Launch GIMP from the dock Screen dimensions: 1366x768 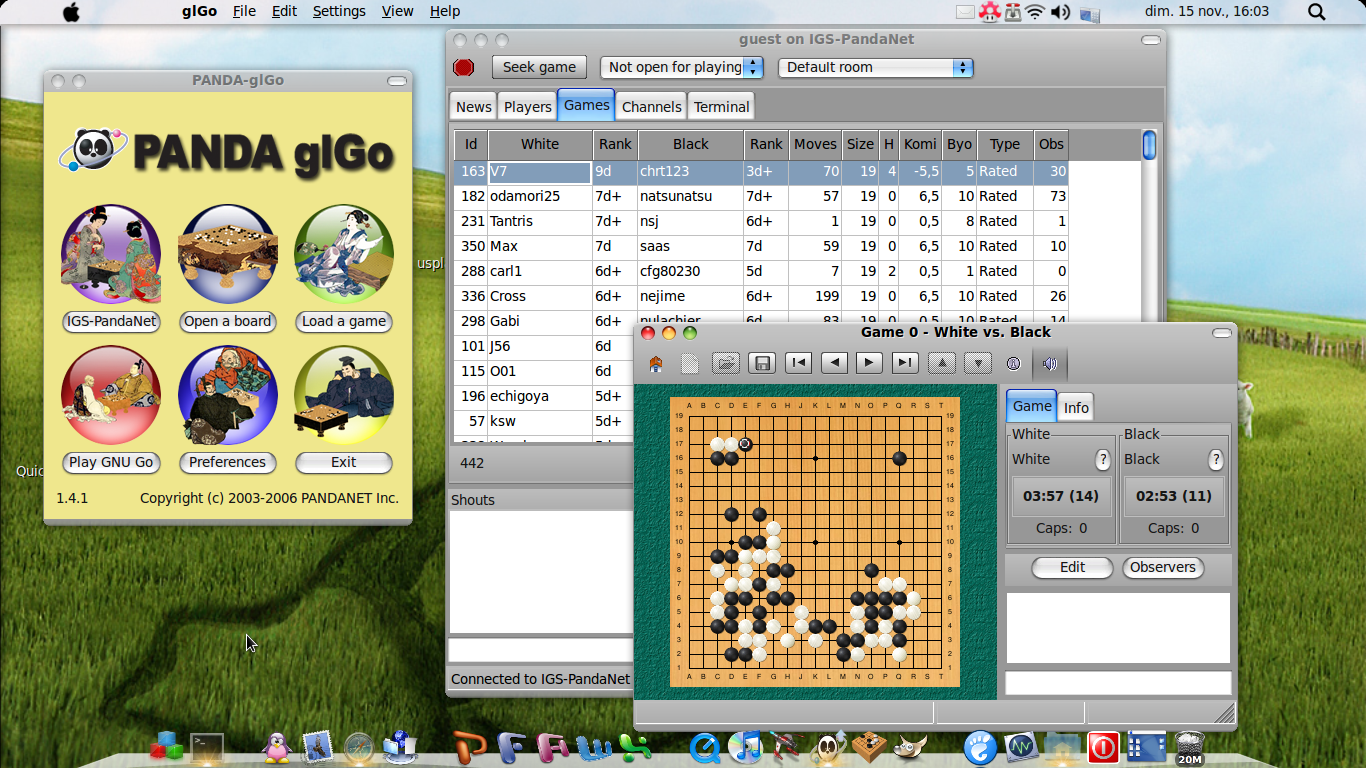click(x=909, y=747)
